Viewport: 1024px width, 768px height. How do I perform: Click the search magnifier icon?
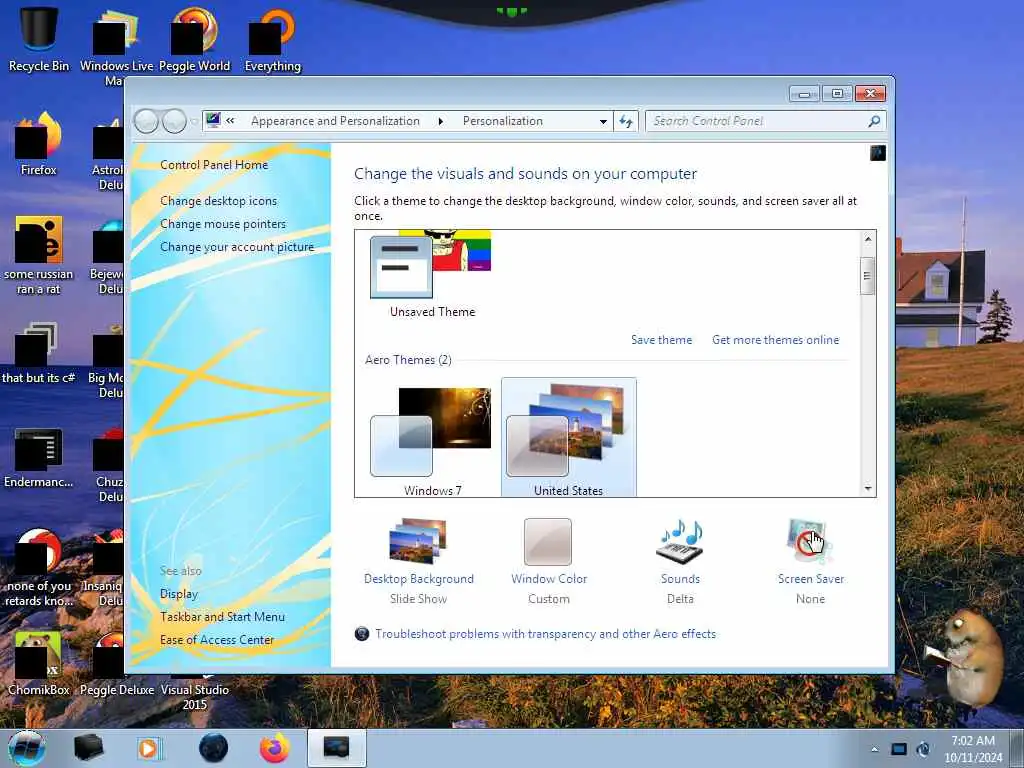[x=874, y=121]
